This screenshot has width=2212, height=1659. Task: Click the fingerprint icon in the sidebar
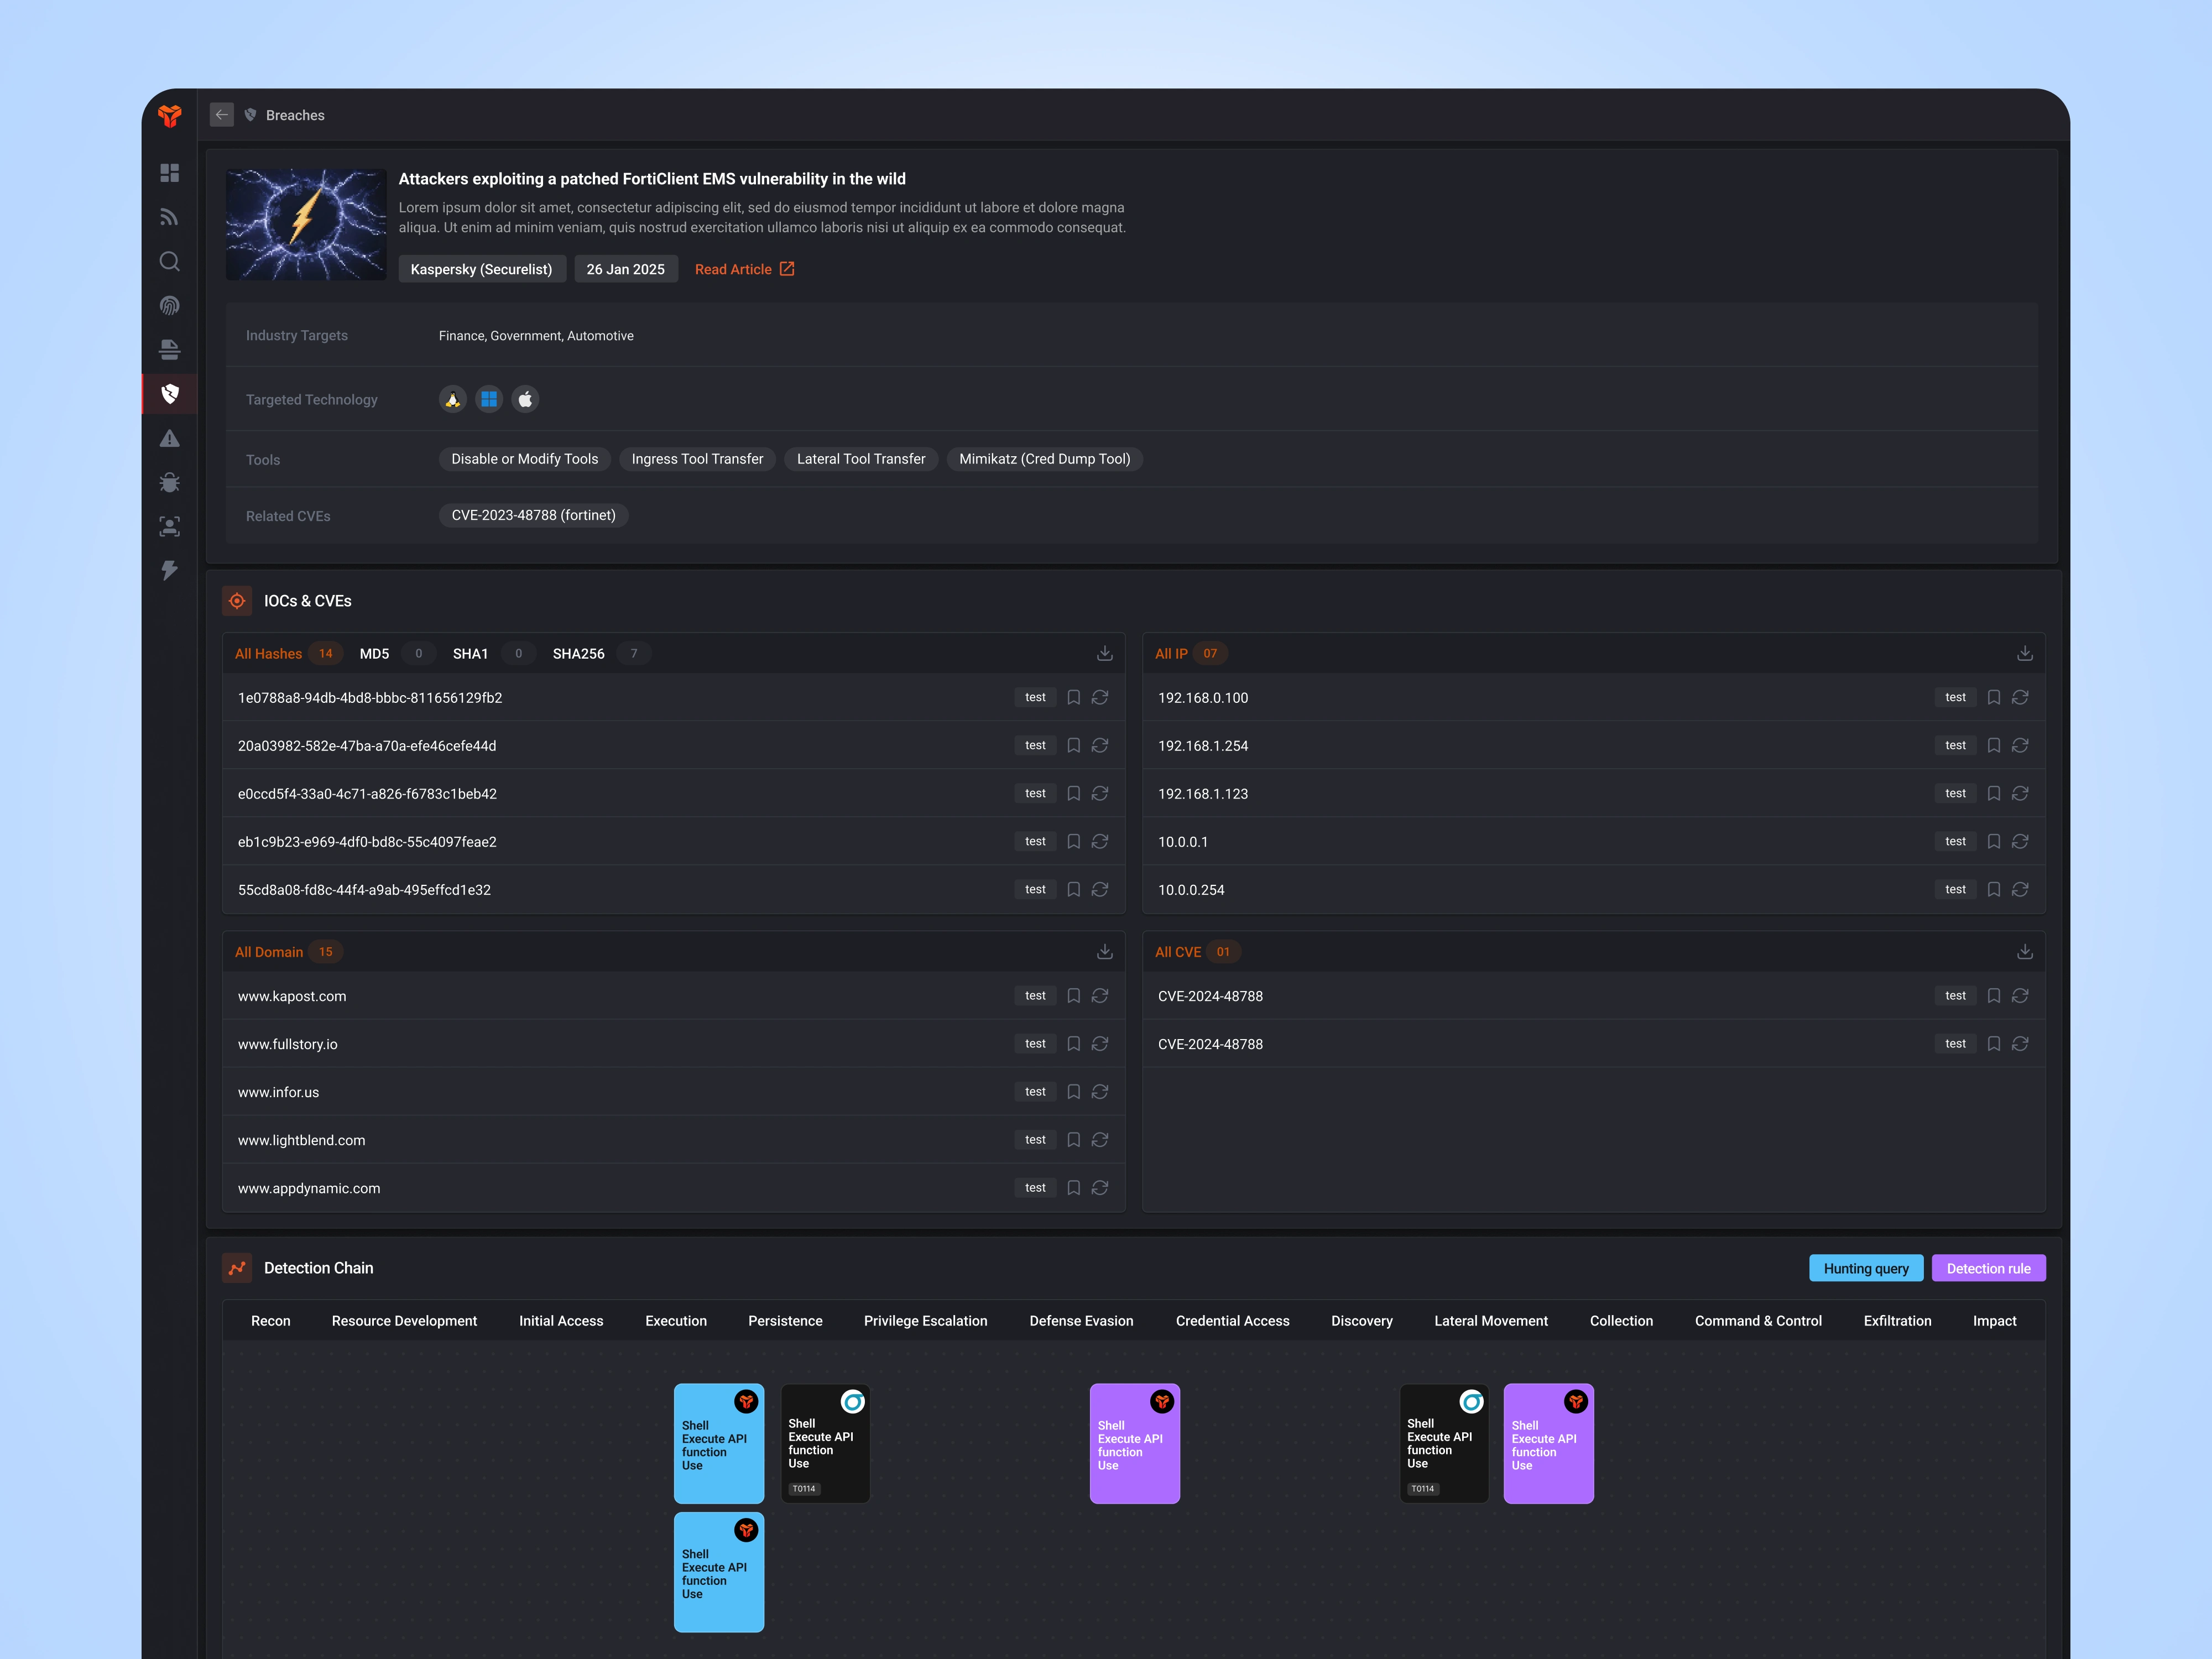[x=169, y=305]
